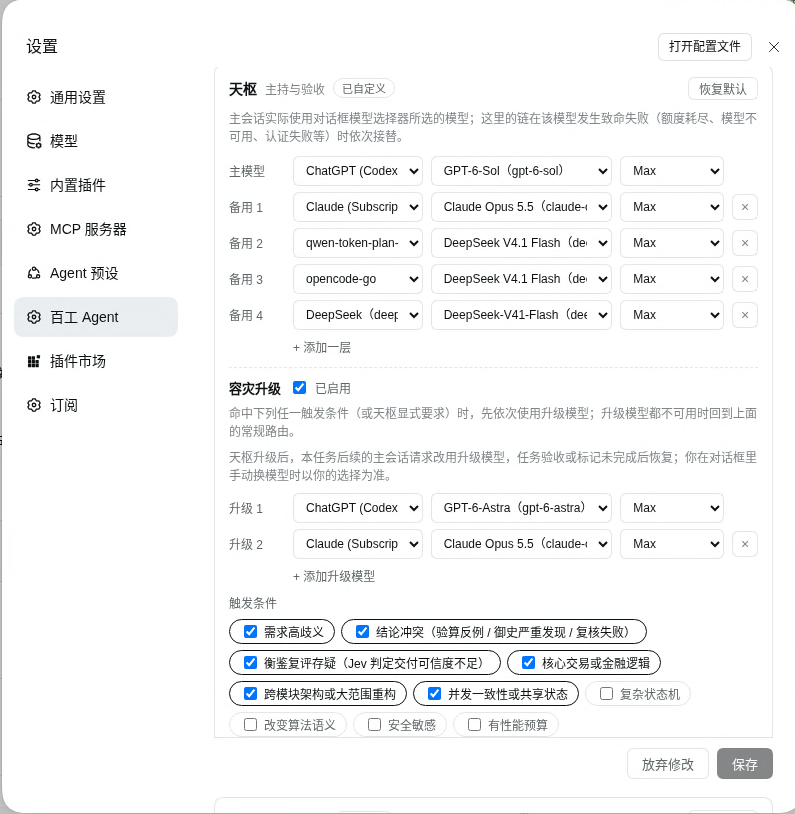Click the MCP 服务器 gear icon
The image size is (795, 814).
point(34,229)
